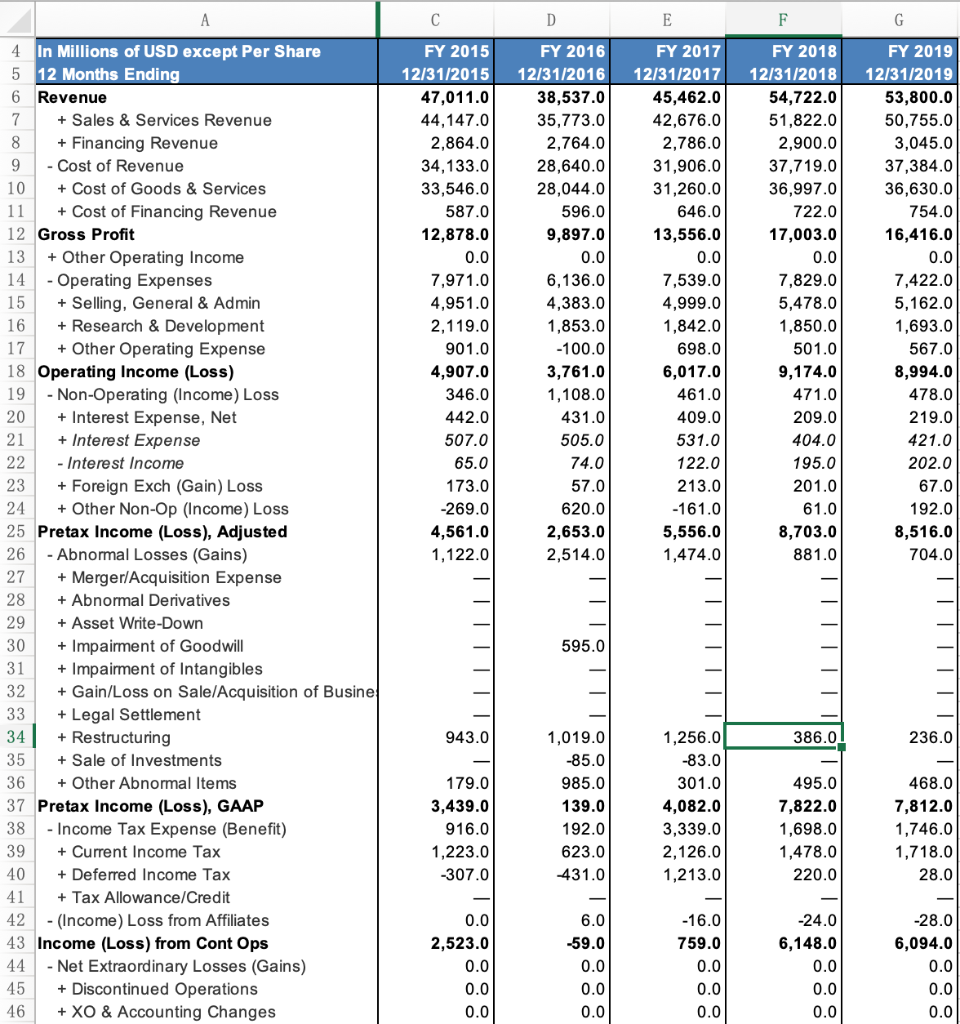The width and height of the screenshot is (960, 1024).
Task: Select the FY 2019 header cell
Action: (898, 51)
